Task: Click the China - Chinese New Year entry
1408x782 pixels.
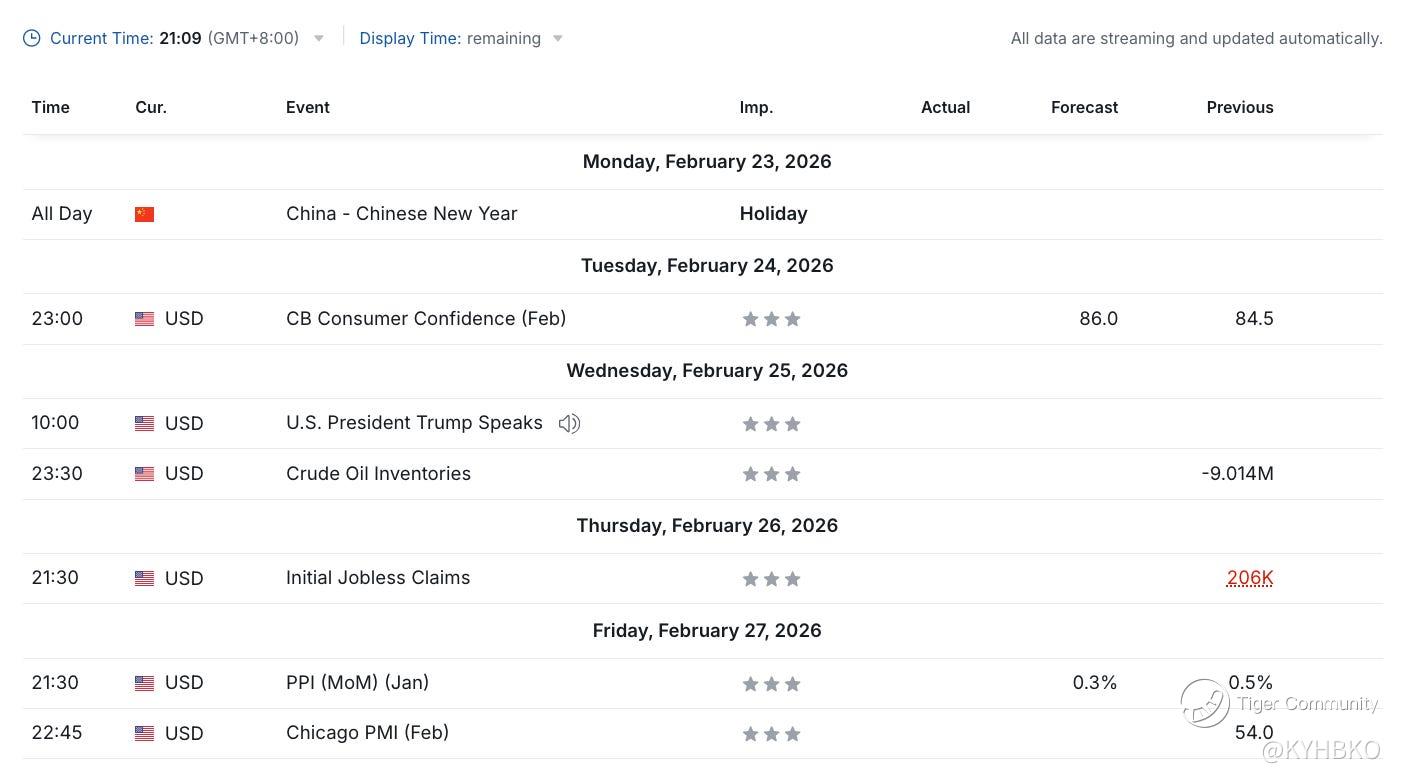Action: 401,213
